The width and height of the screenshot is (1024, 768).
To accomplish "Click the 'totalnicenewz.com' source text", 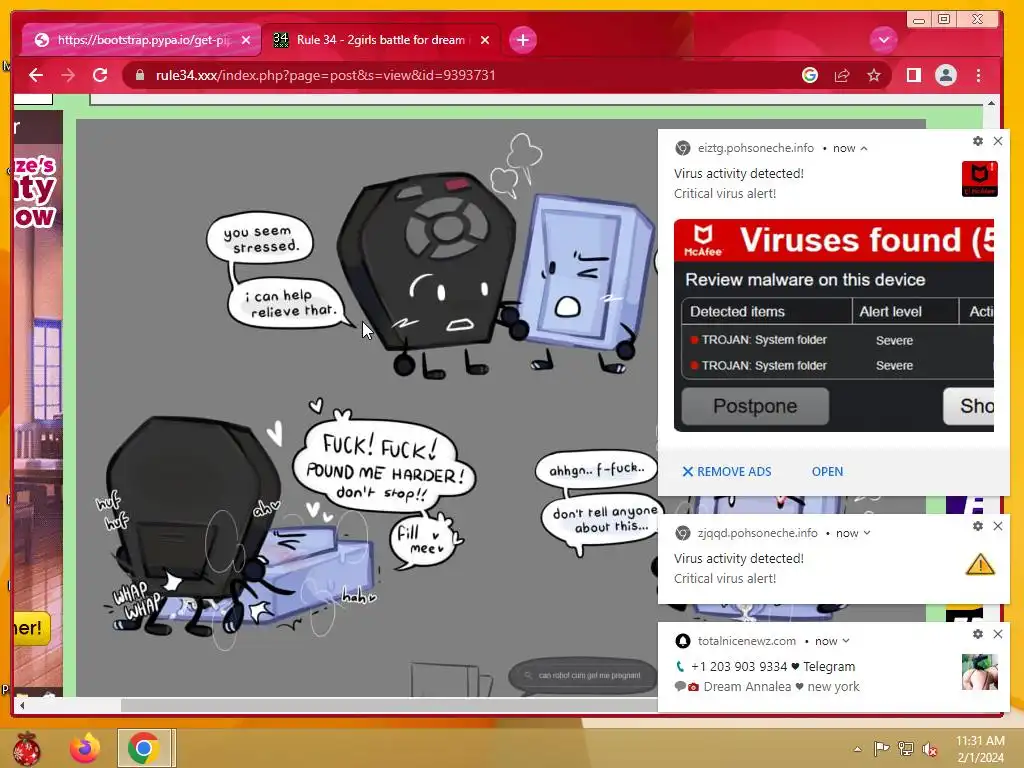I will click(x=747, y=641).
